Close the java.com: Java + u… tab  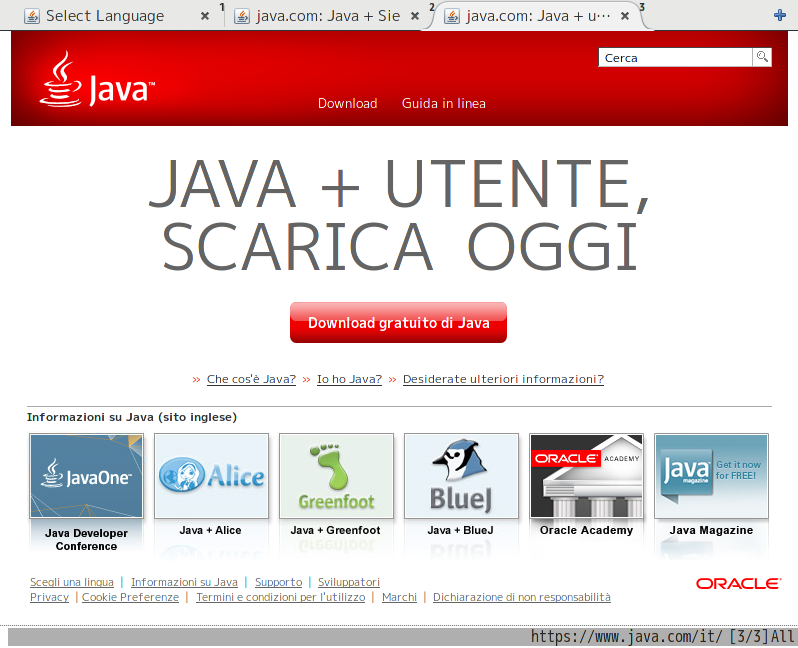[625, 16]
